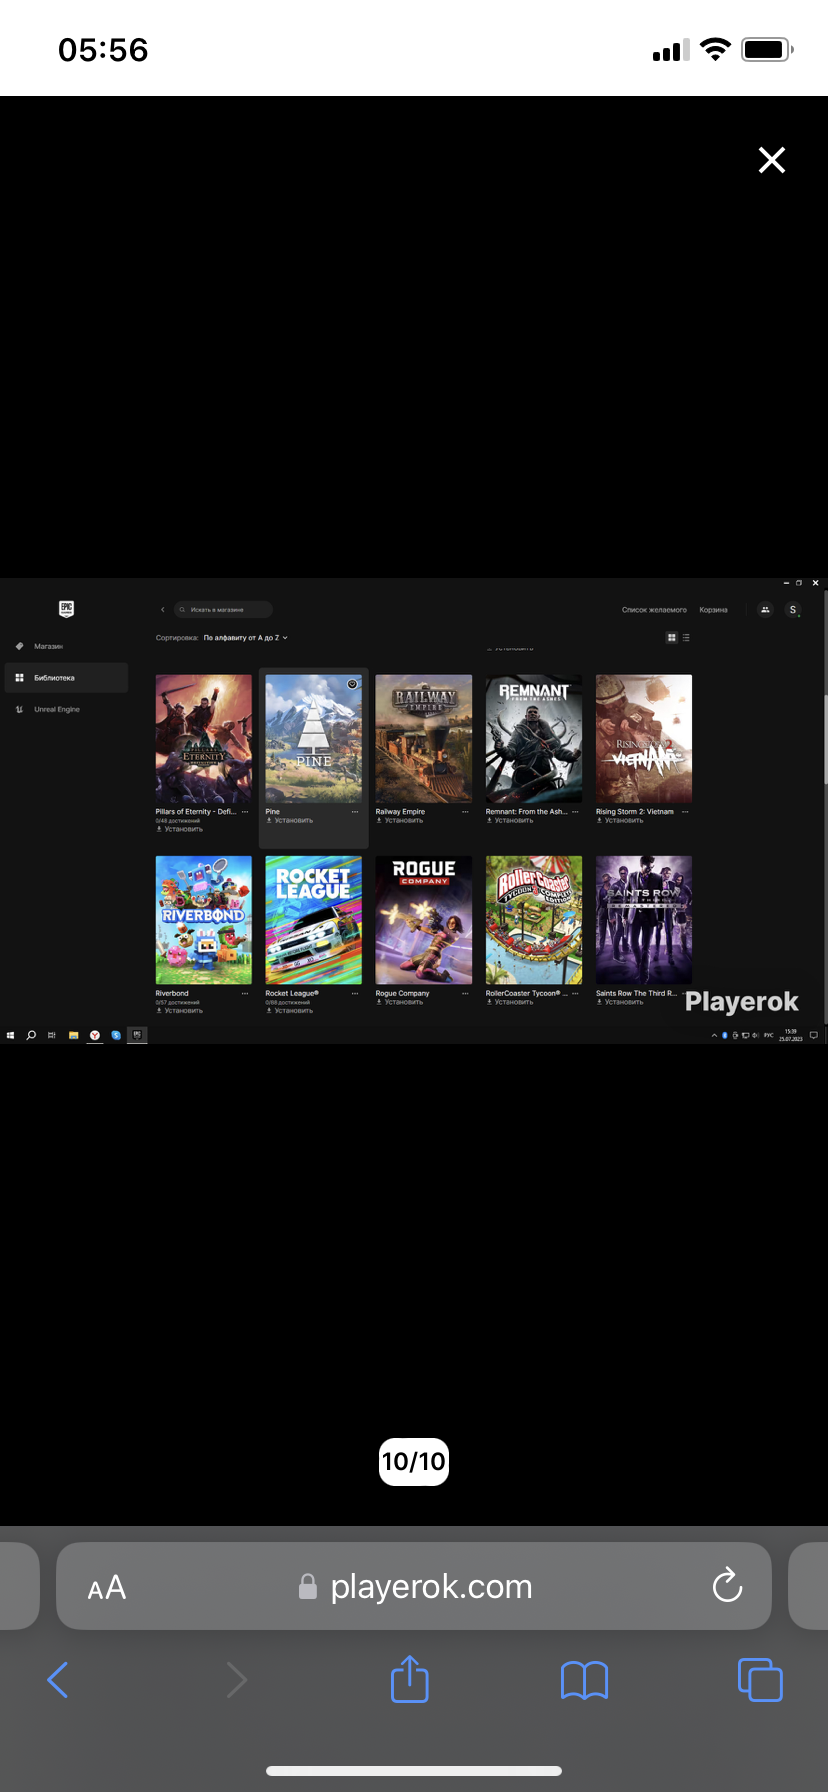
Task: Expand Rocket League three-dot menu
Action: coord(355,994)
